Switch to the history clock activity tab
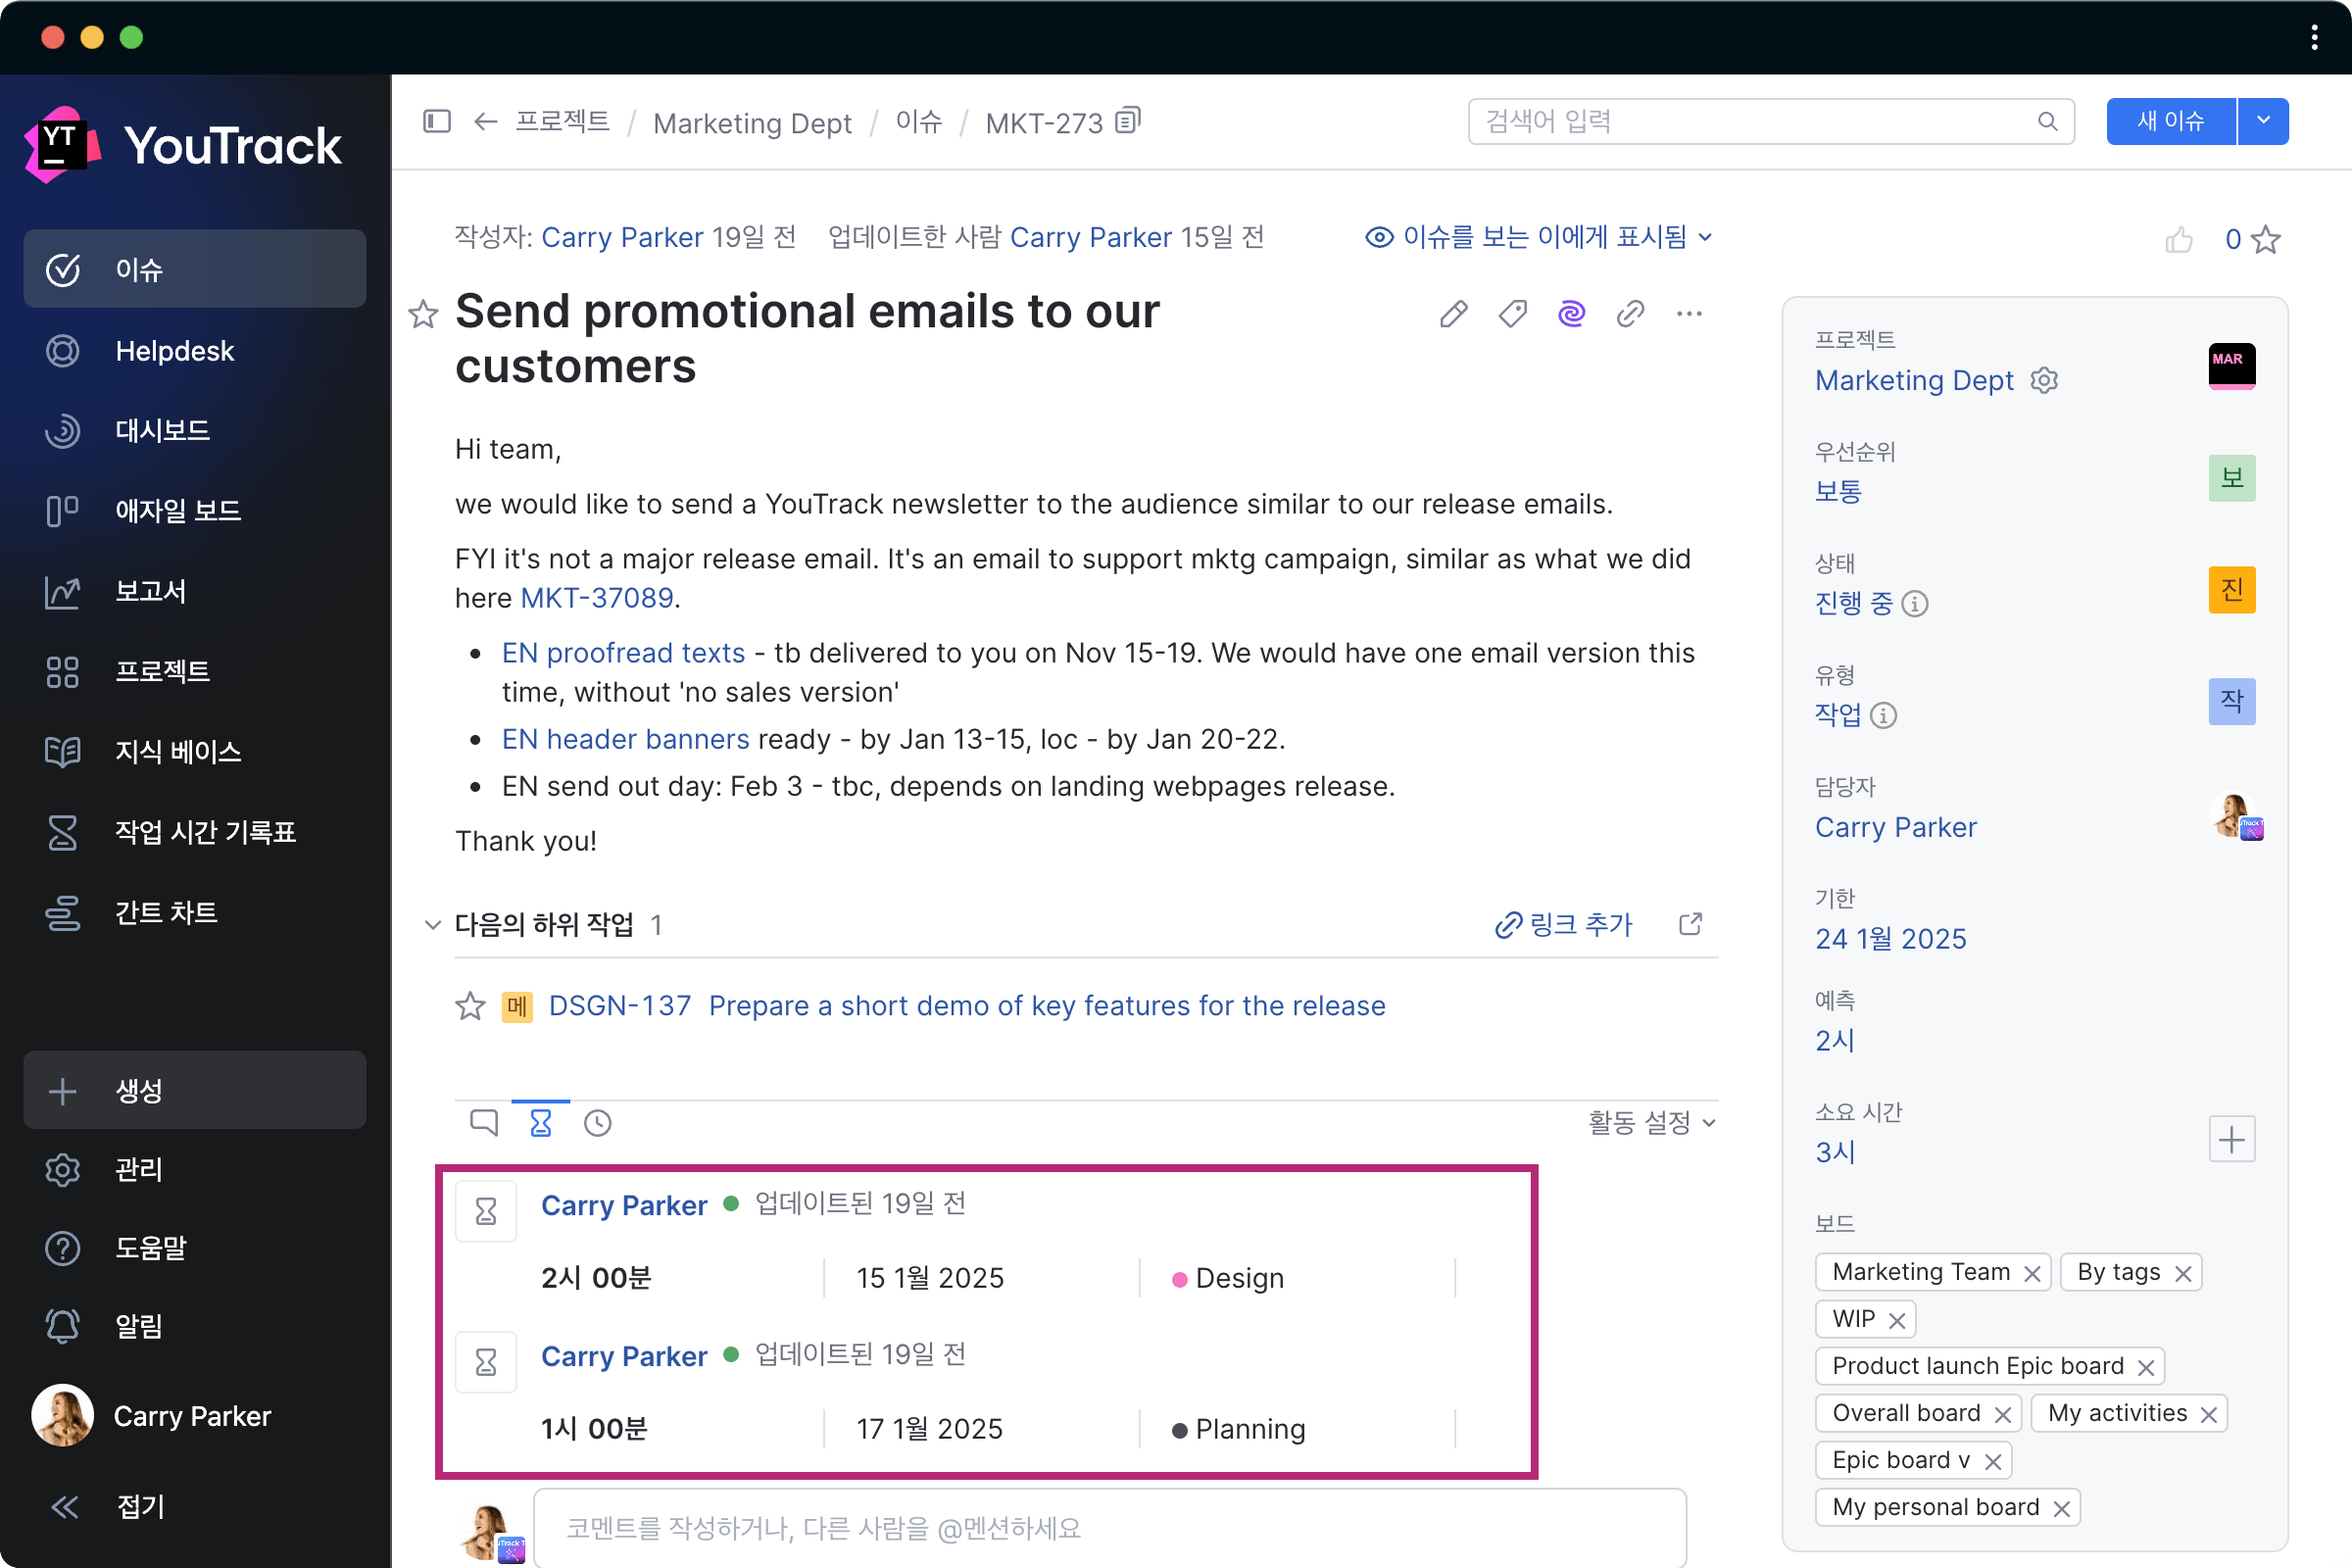The height and width of the screenshot is (1568, 2352). click(598, 1122)
